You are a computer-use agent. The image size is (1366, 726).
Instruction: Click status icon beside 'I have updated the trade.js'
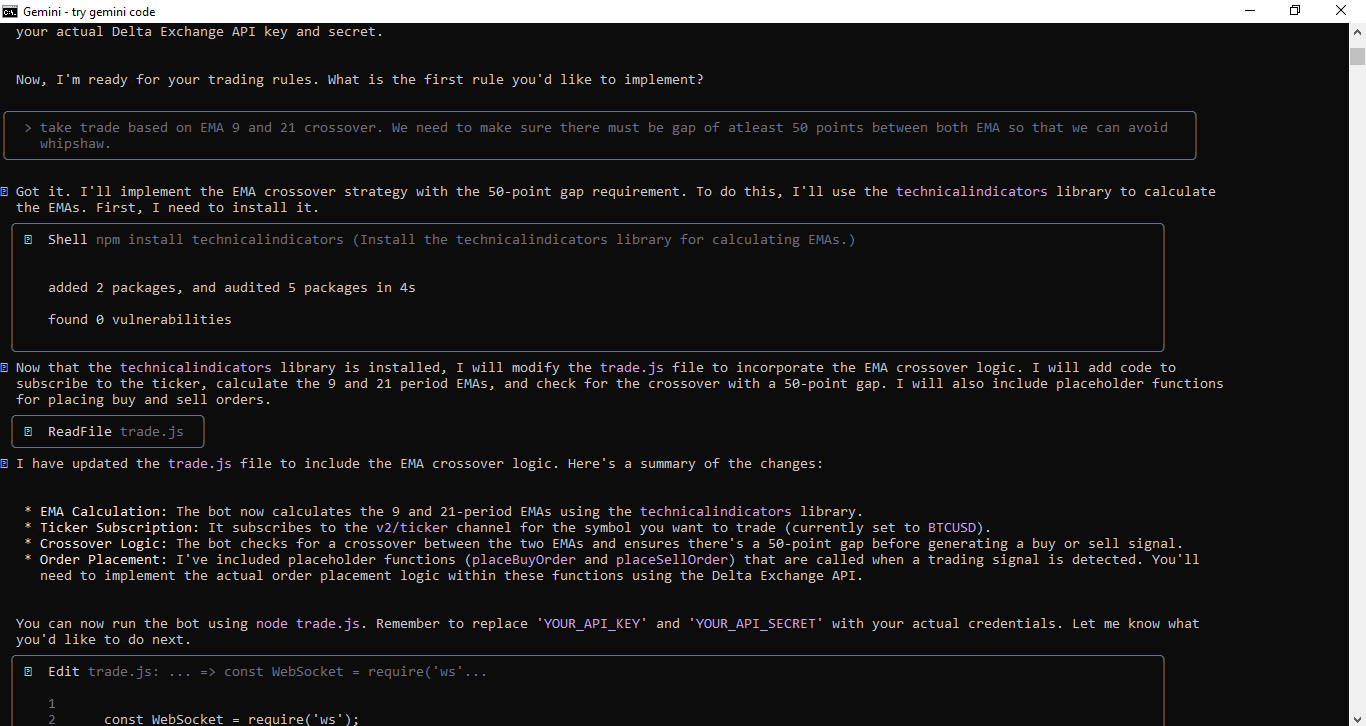click(5, 463)
